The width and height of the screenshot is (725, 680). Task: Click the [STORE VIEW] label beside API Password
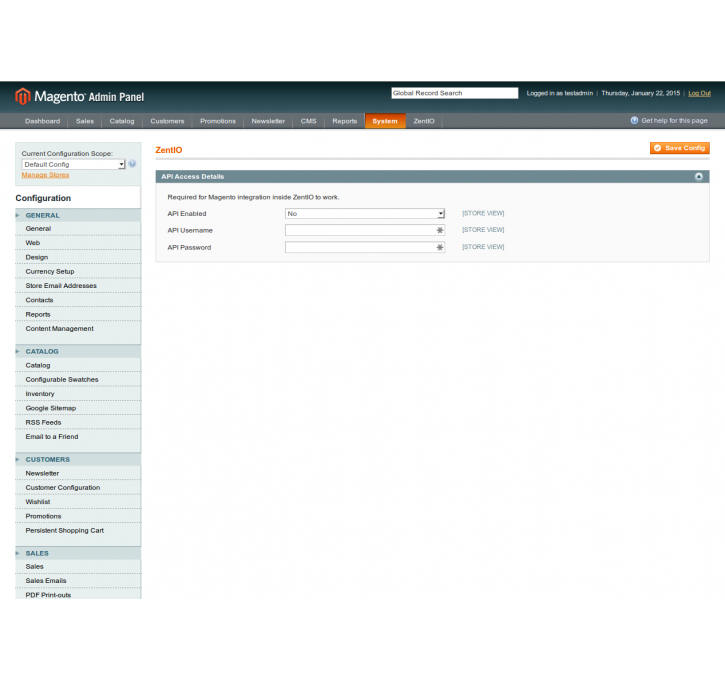pyautogui.click(x=483, y=247)
